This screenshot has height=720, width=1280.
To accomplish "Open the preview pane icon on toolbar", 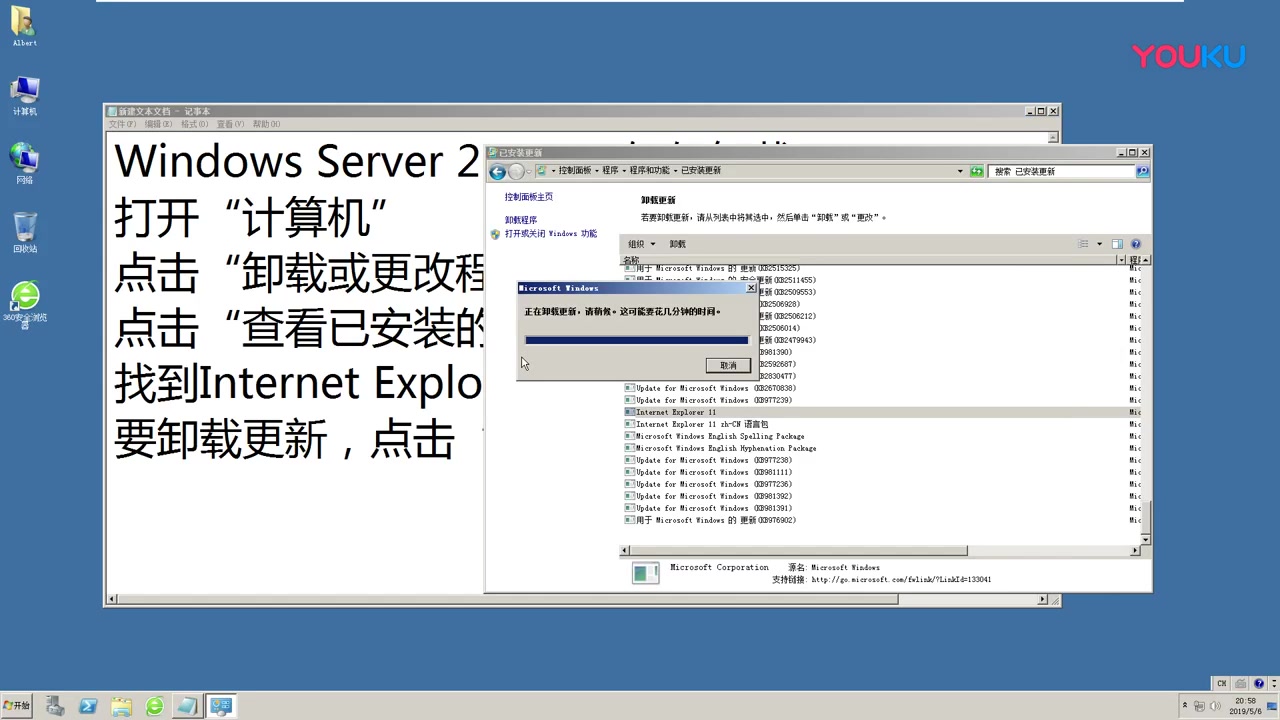I will click(x=1117, y=243).
